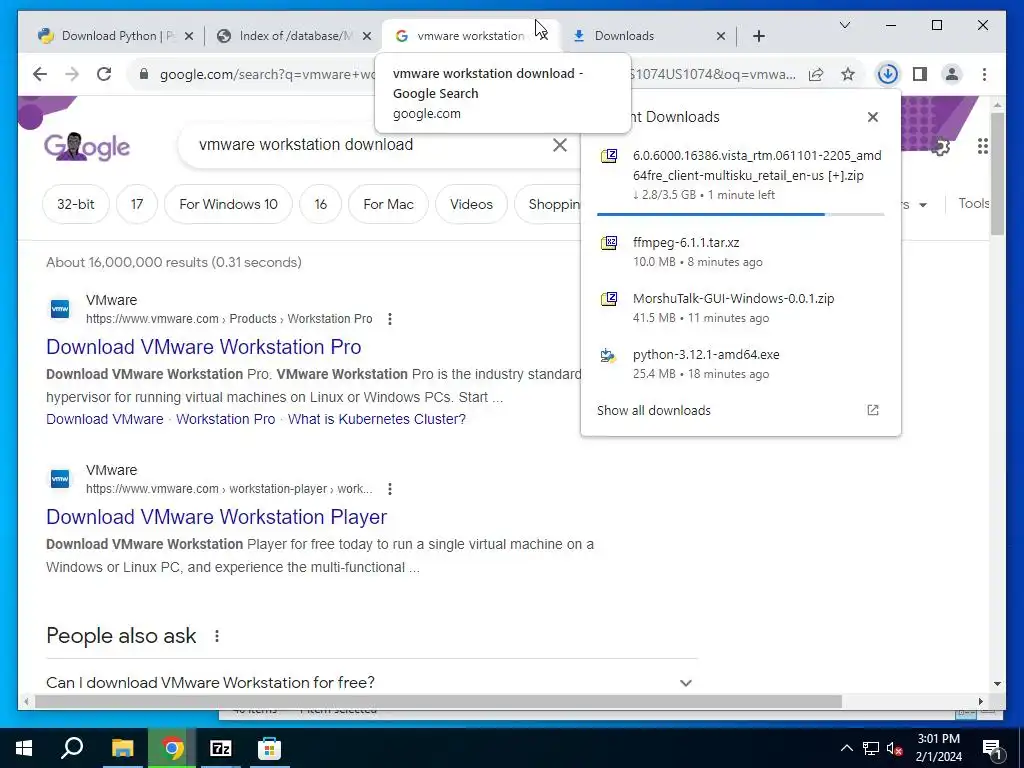
Task: Open Google quick settings gear
Action: click(940, 147)
